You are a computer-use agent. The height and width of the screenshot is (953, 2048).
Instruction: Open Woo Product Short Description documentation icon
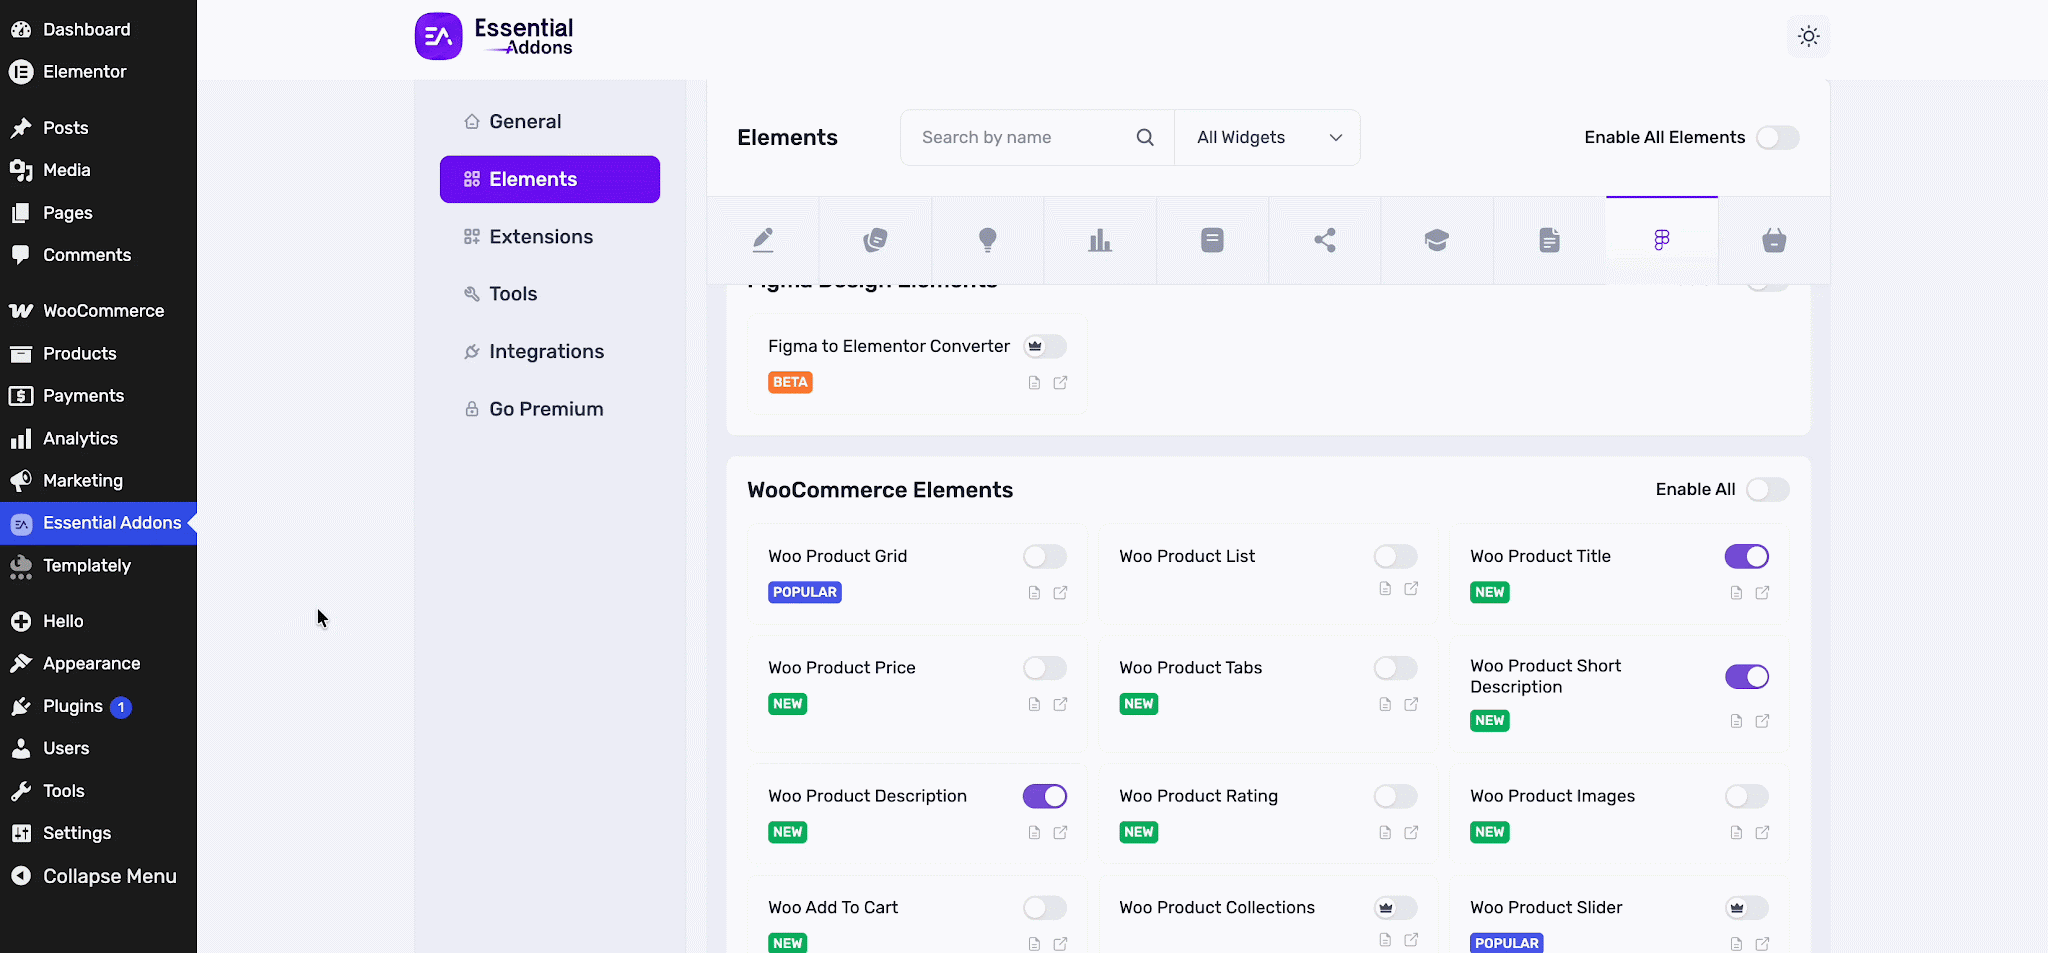click(1737, 721)
